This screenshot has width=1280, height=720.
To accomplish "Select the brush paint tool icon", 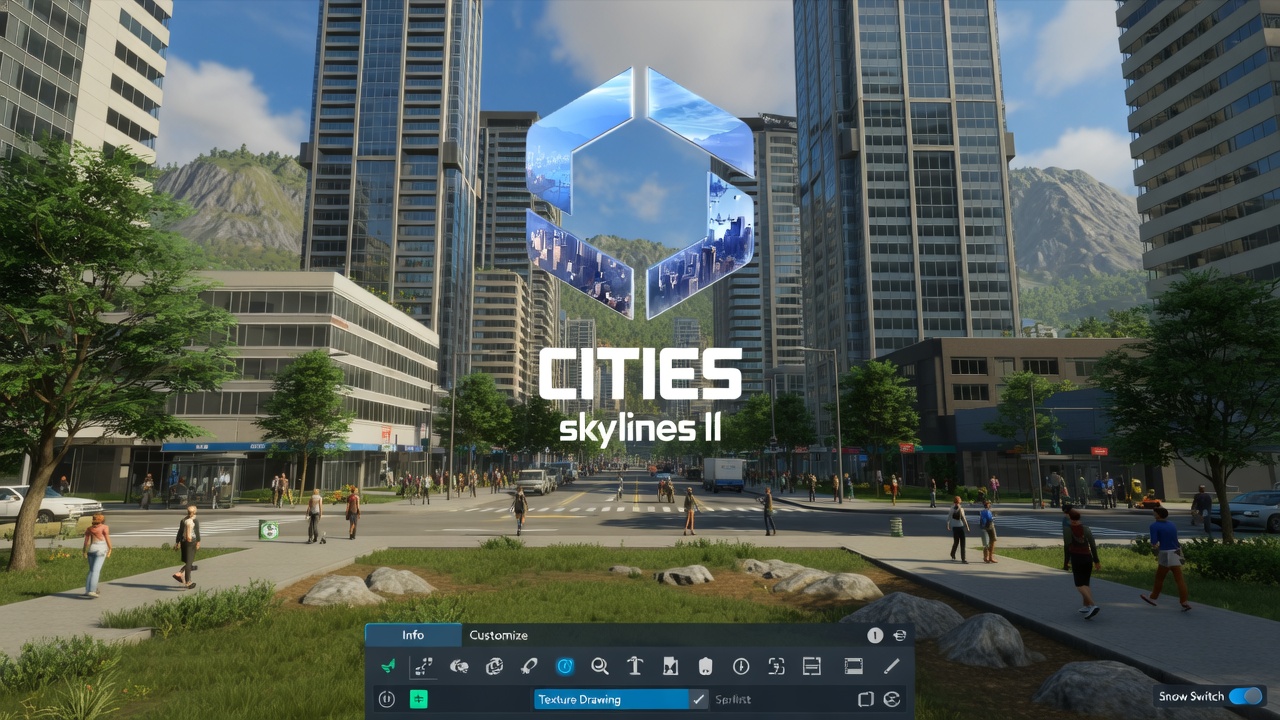I will [x=529, y=666].
